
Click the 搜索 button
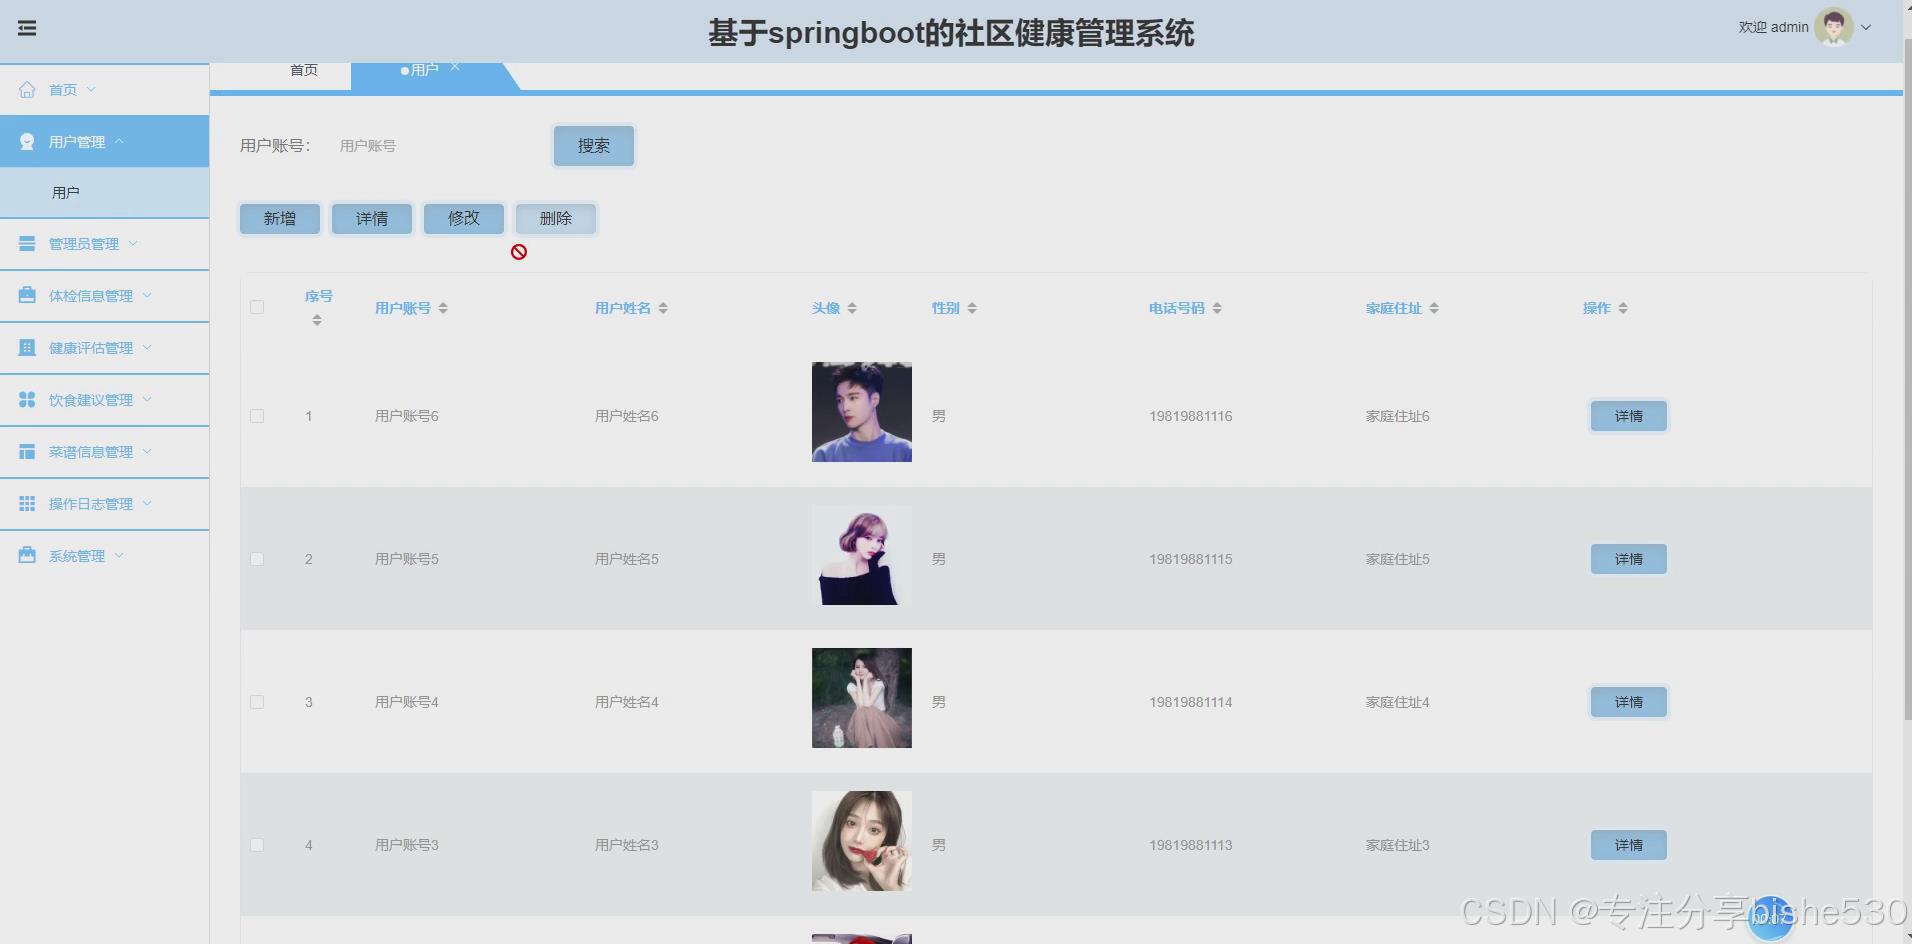click(594, 146)
